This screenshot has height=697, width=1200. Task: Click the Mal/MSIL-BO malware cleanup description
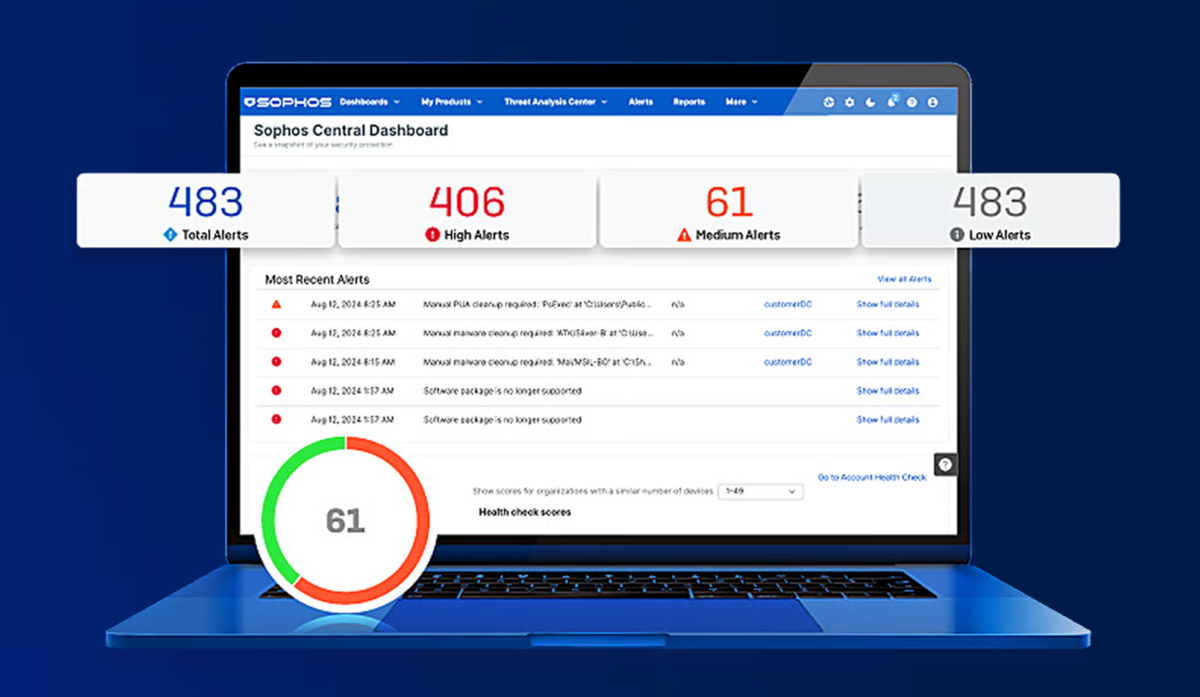pos(538,362)
